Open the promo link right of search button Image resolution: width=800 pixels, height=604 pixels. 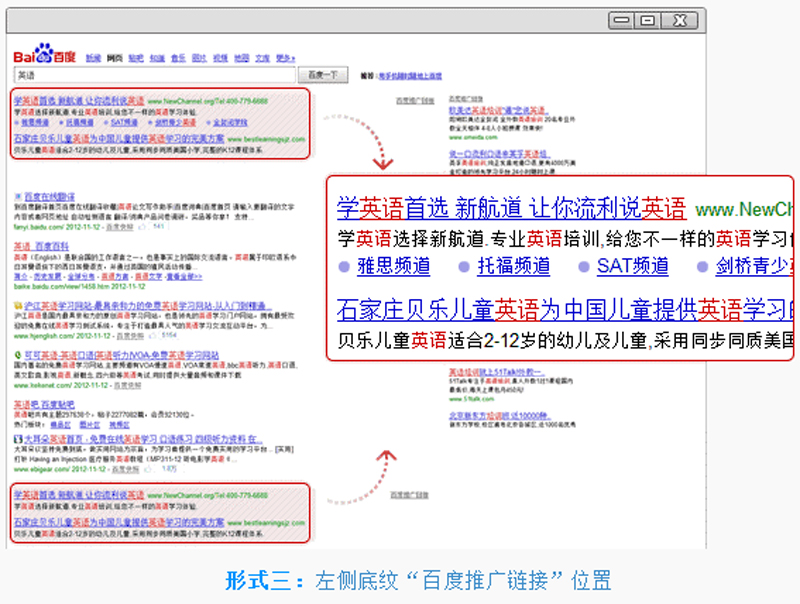tap(410, 76)
